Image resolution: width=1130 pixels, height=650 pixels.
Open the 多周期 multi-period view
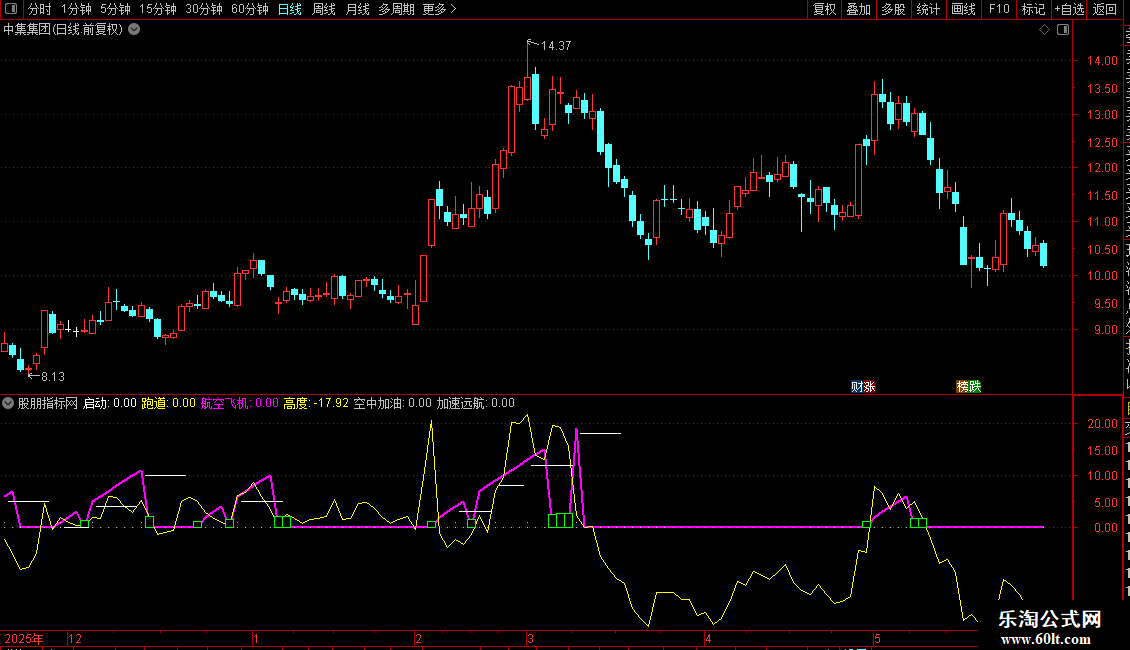396,9
